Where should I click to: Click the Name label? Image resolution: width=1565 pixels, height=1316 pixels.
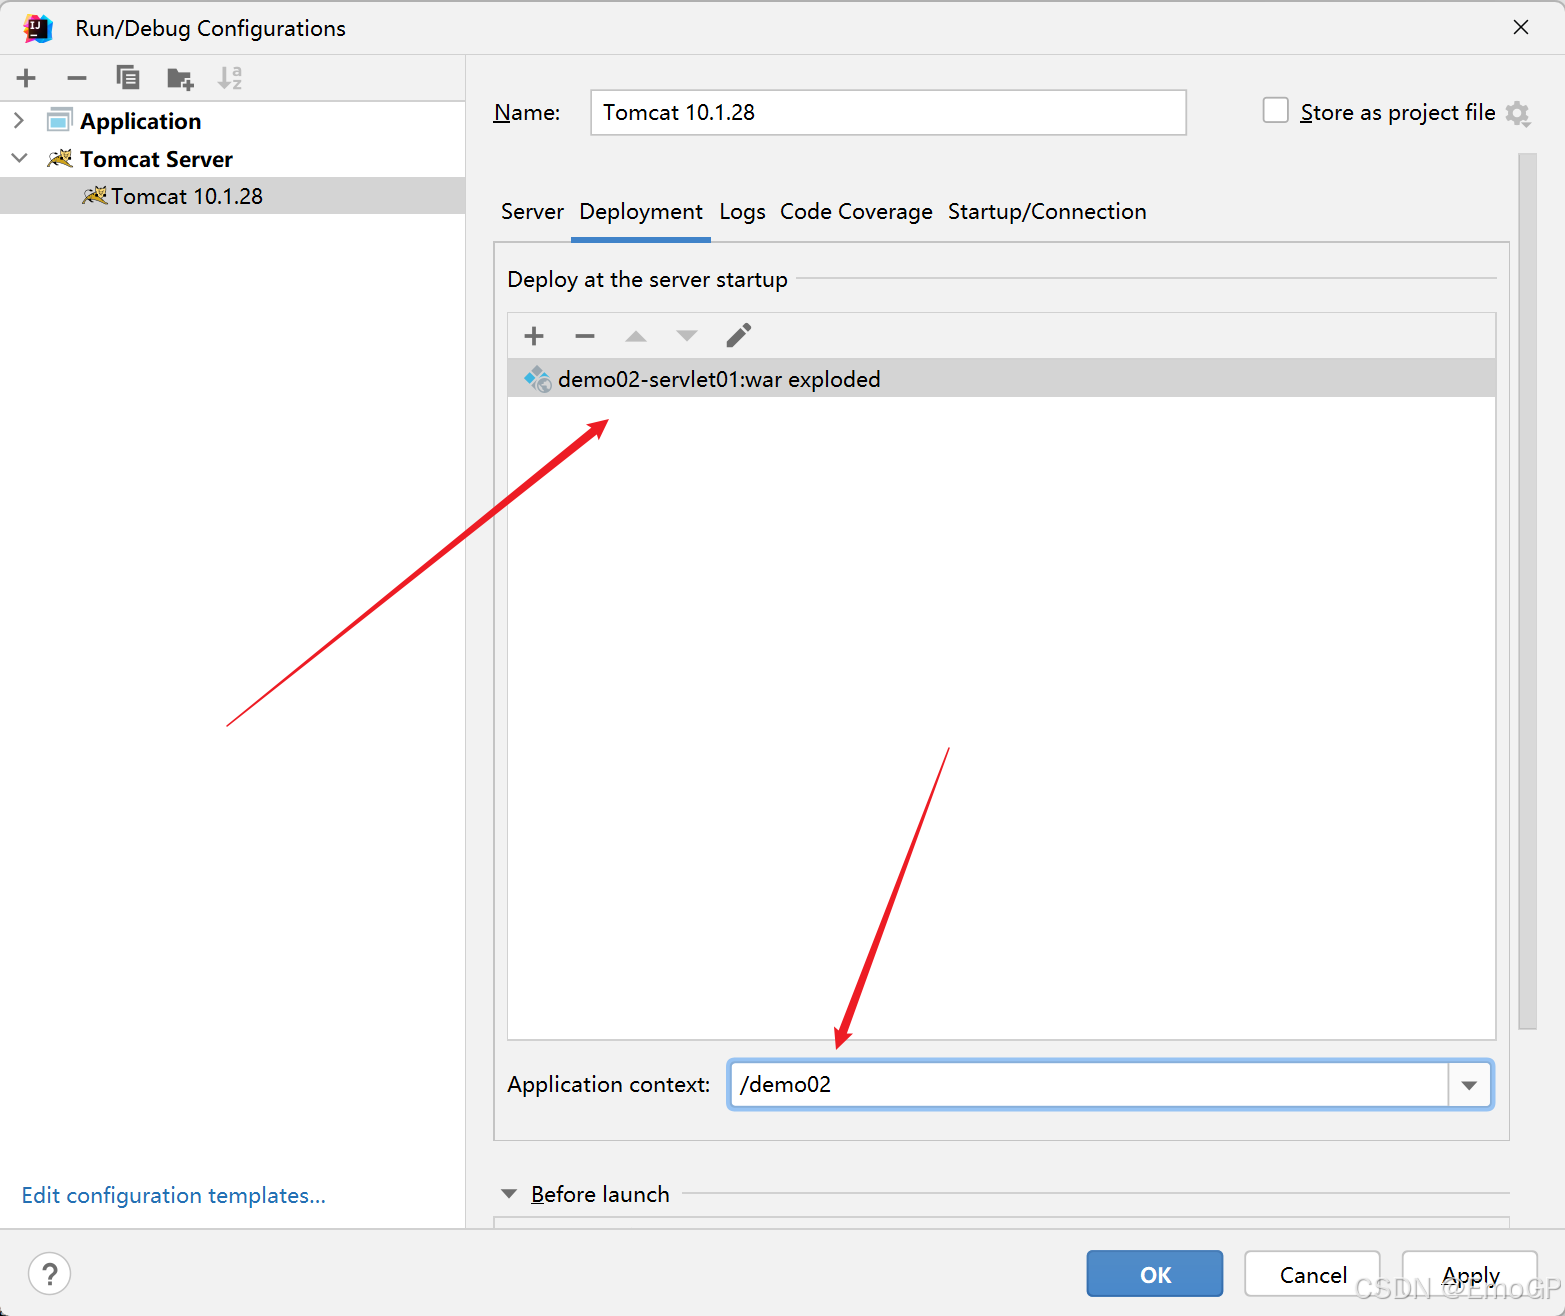[526, 112]
